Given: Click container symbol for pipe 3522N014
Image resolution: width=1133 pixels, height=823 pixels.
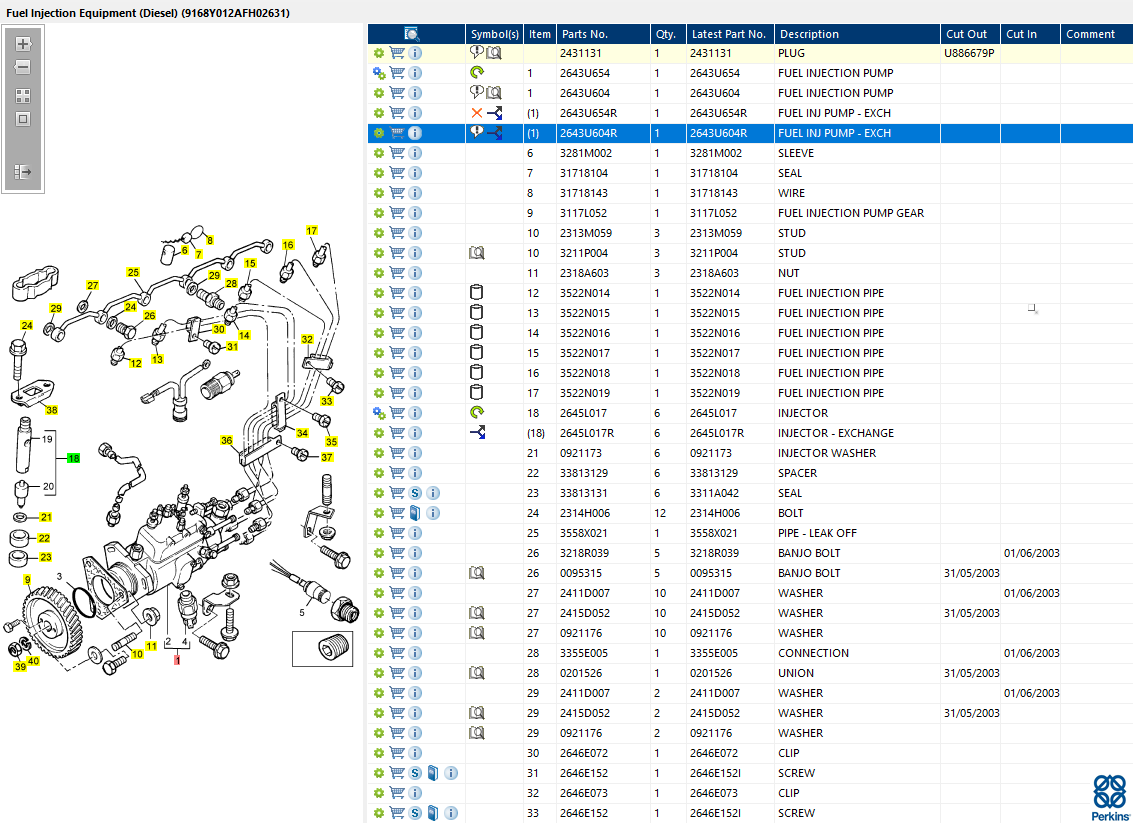Looking at the screenshot, I should click(476, 293).
